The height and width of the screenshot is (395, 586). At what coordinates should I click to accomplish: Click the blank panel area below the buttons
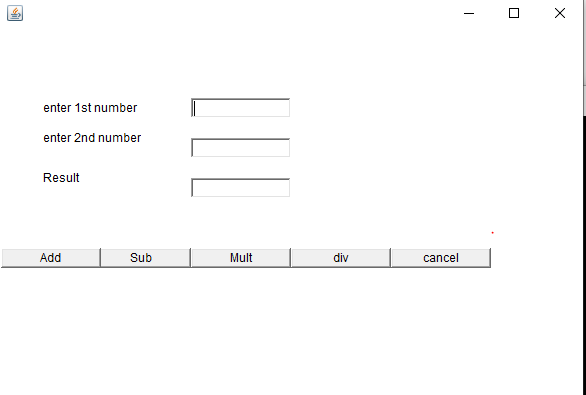292,331
